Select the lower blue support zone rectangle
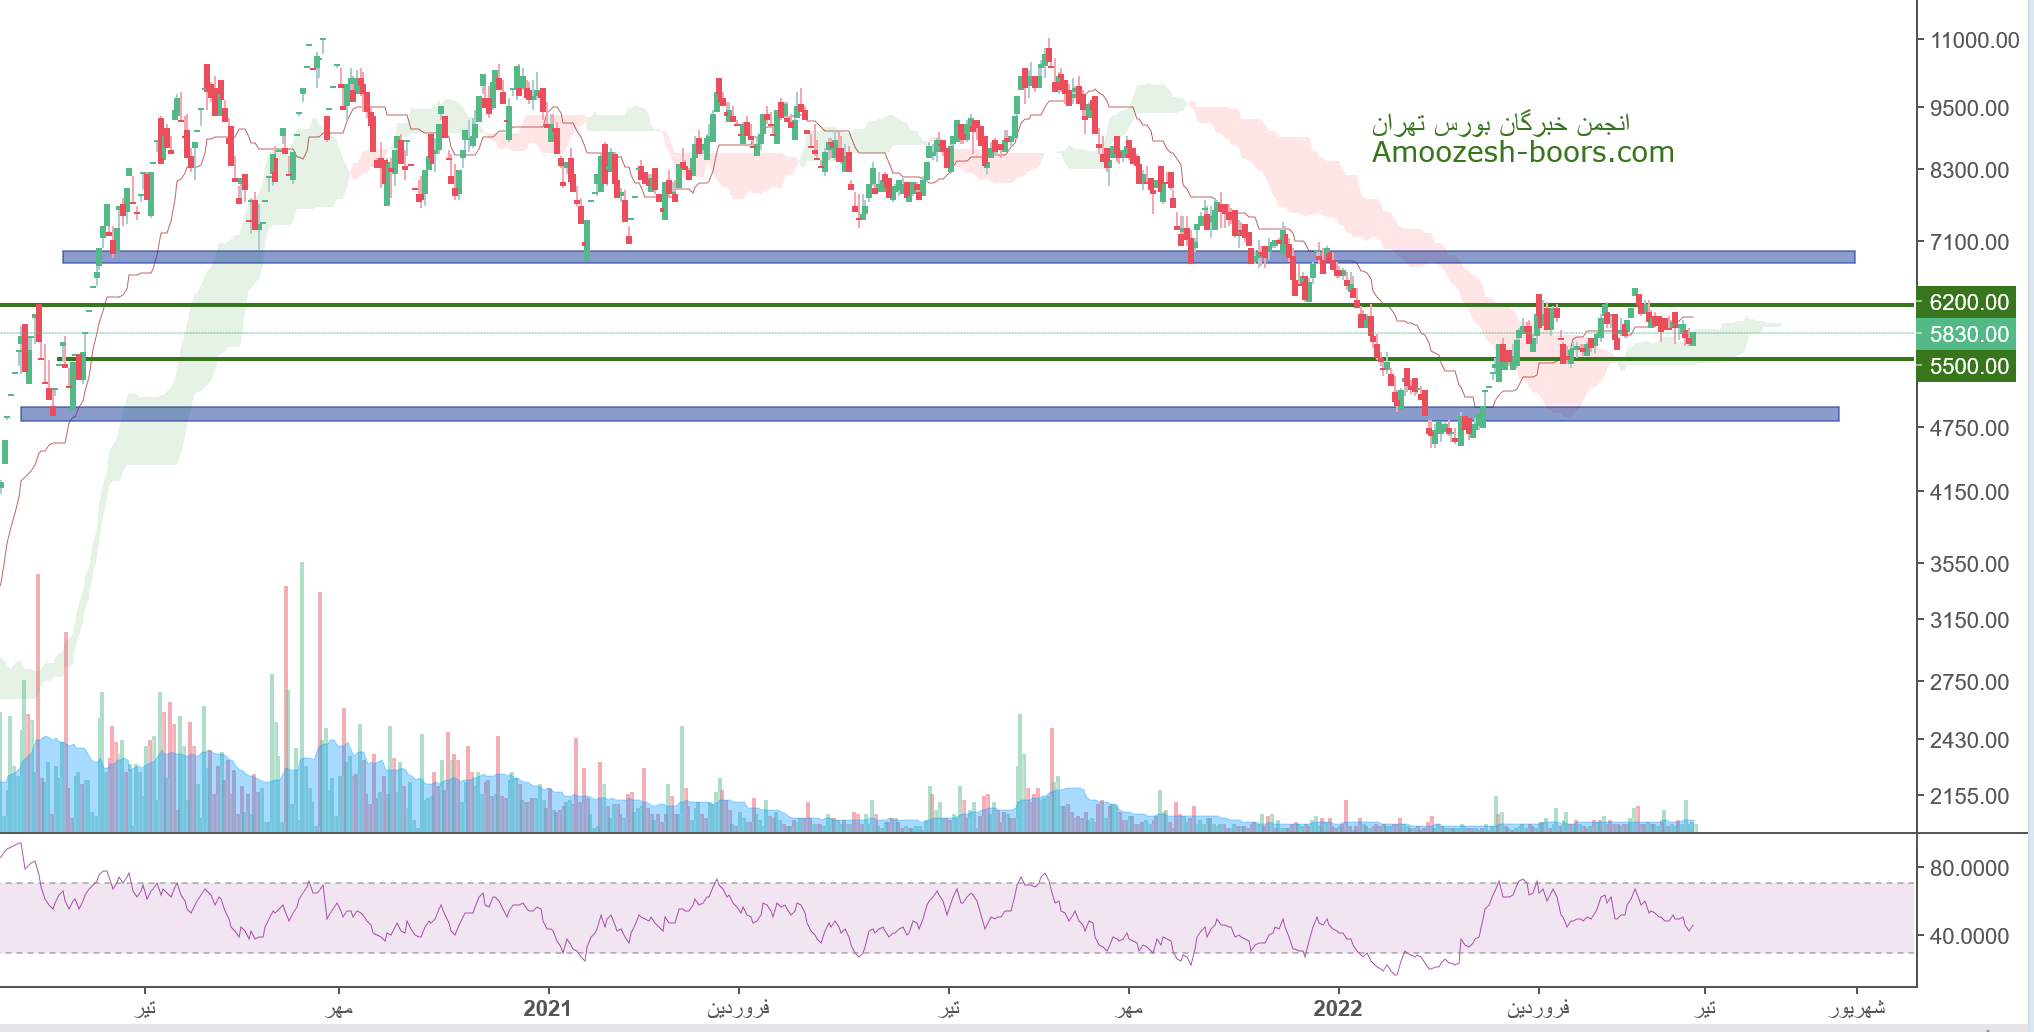The width and height of the screenshot is (2034, 1032). point(929,414)
